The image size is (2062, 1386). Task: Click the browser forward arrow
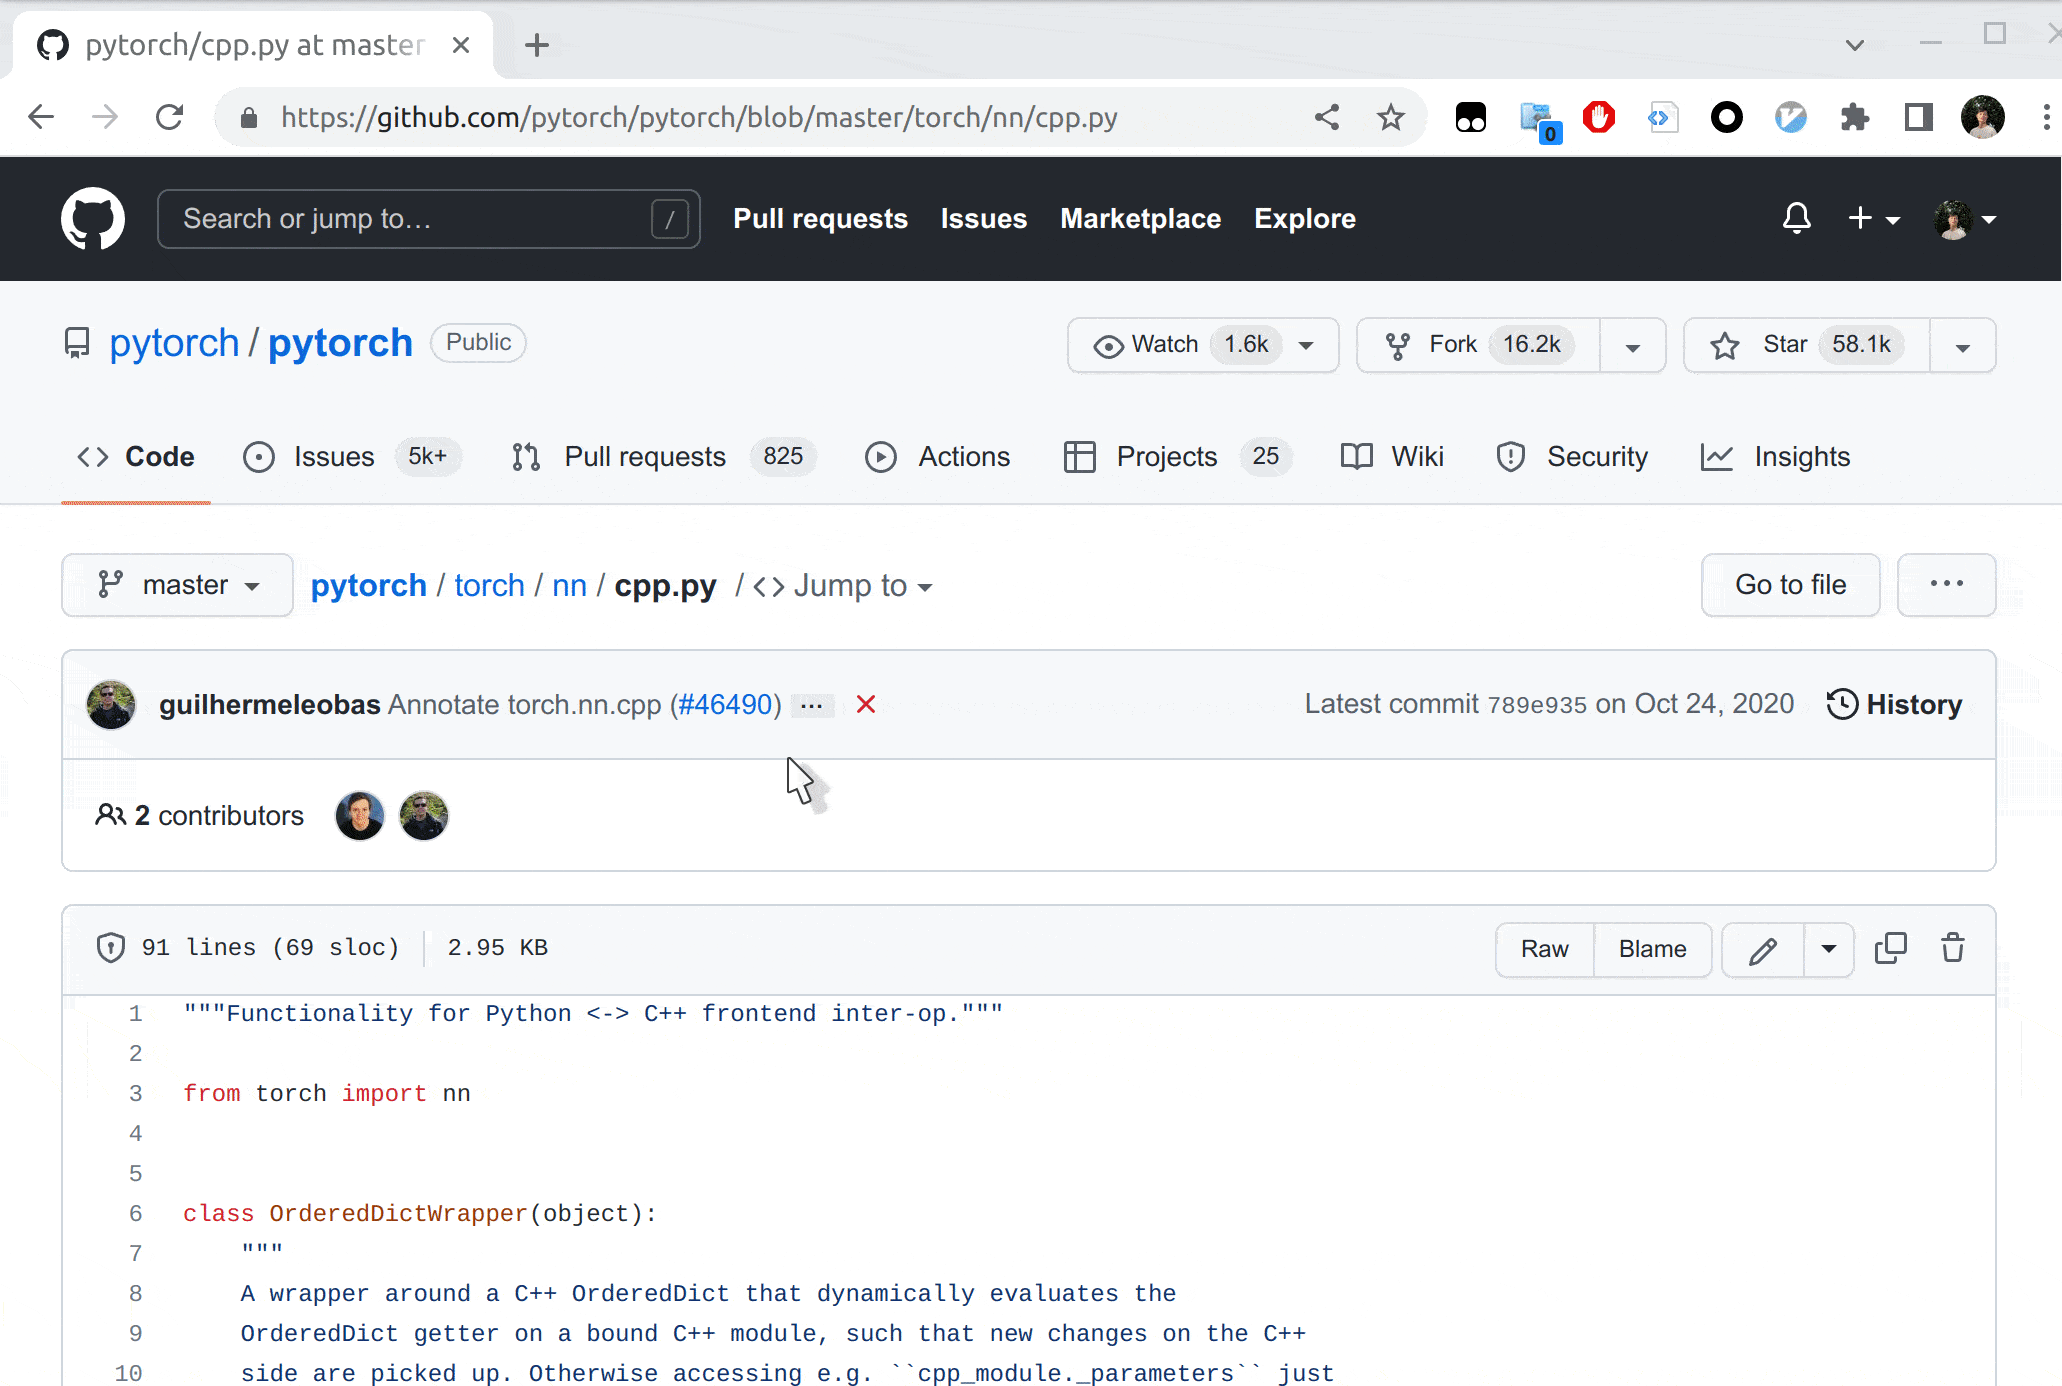(105, 117)
